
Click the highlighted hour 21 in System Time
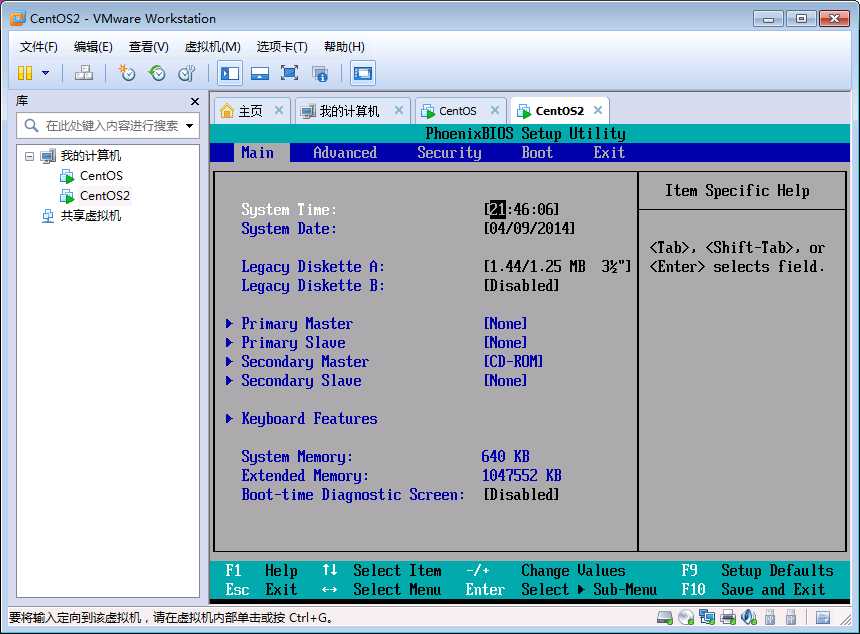(x=497, y=209)
